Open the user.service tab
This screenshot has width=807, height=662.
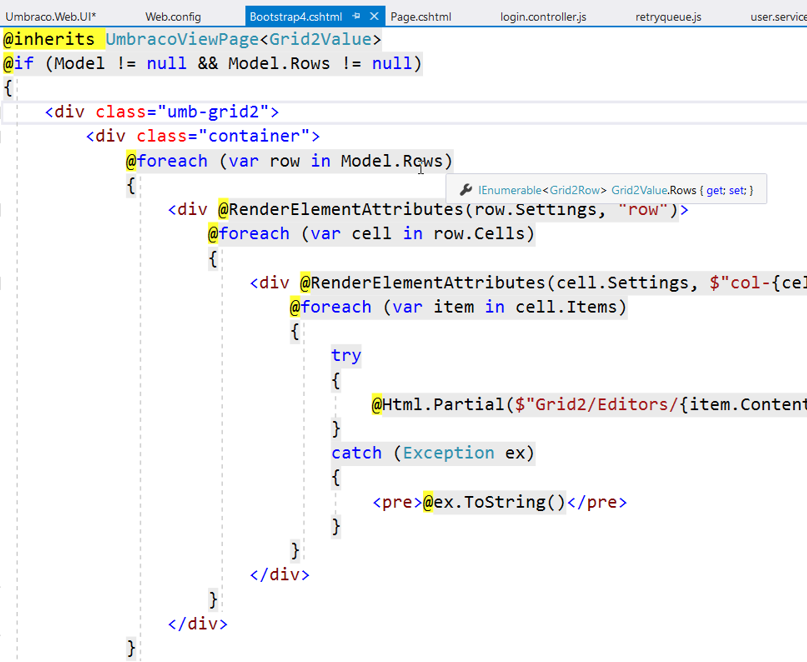pyautogui.click(x=778, y=16)
